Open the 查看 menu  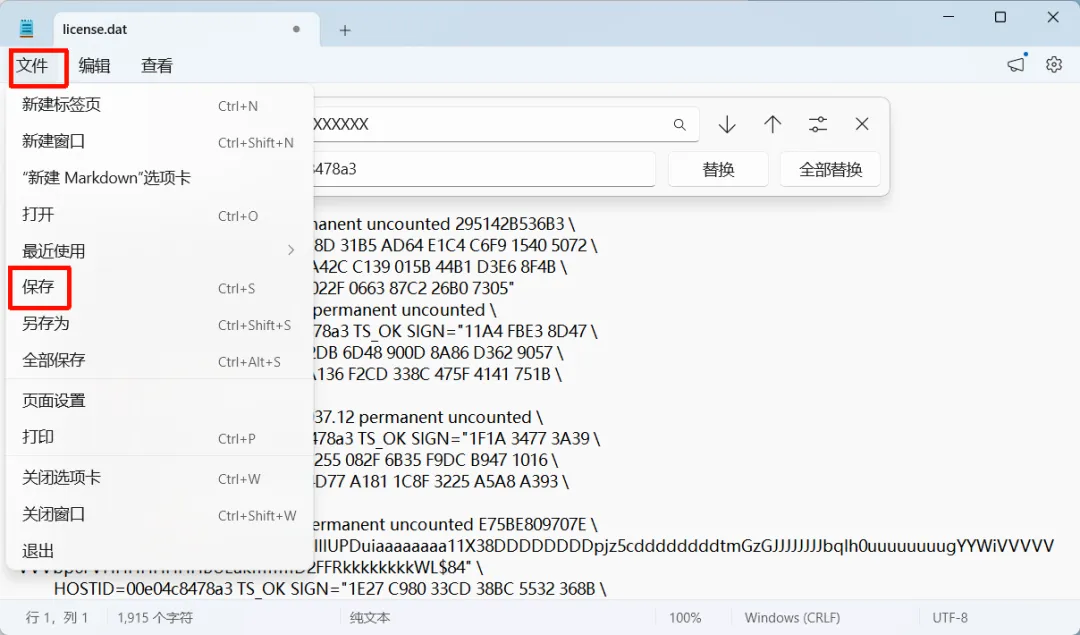pyautogui.click(x=157, y=65)
